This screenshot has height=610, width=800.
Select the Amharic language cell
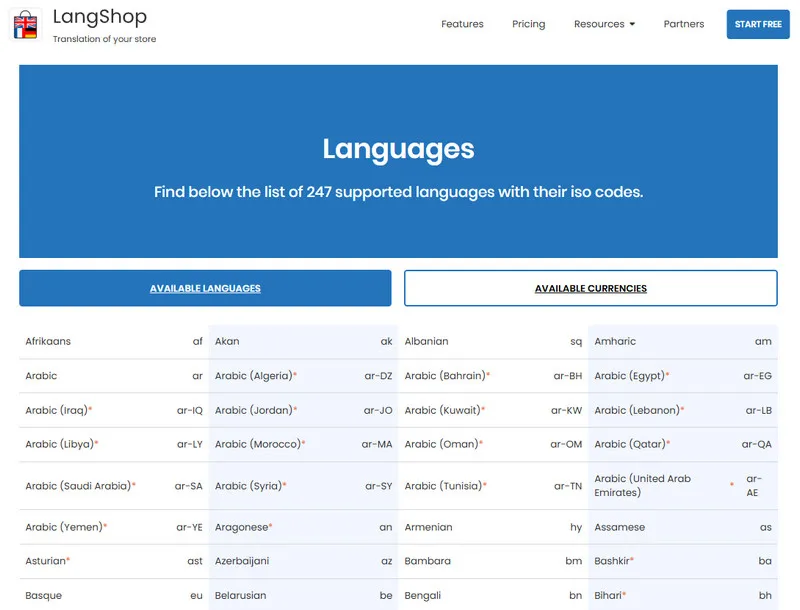click(x=683, y=341)
